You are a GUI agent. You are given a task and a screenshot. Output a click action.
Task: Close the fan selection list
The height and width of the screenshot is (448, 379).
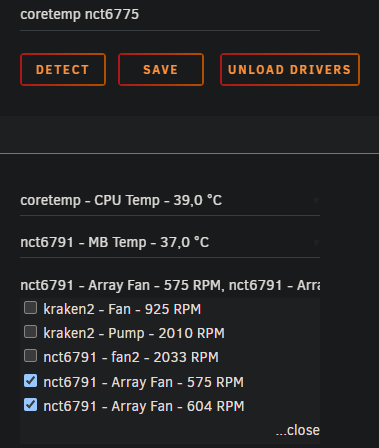(x=298, y=430)
